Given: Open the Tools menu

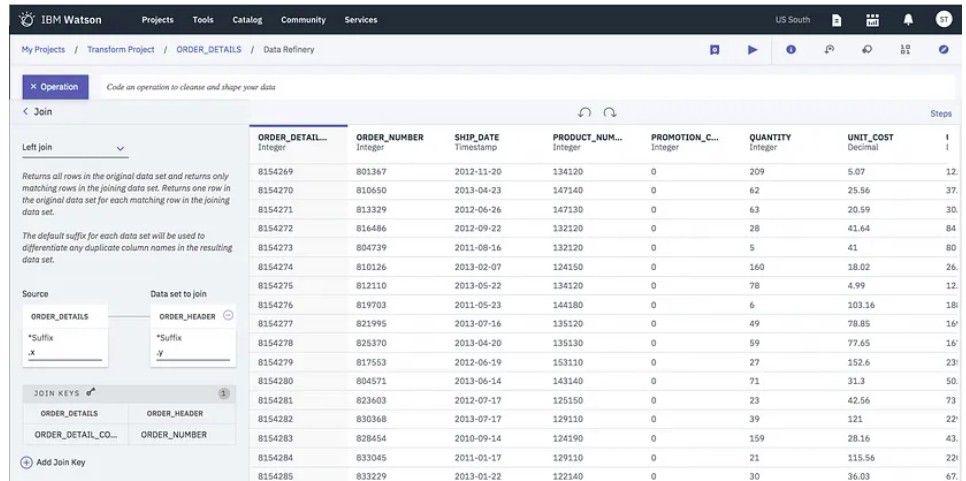Looking at the screenshot, I should click(x=203, y=20).
